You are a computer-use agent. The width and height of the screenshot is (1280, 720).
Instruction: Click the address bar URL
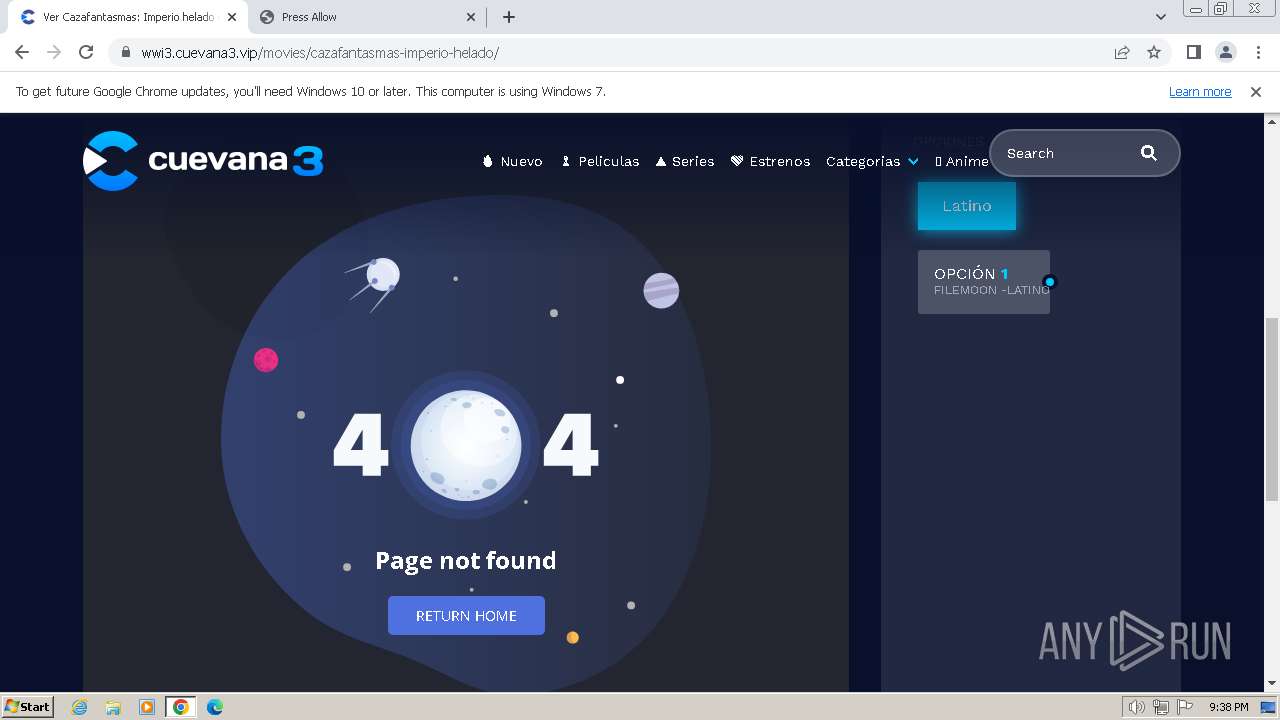tap(320, 53)
